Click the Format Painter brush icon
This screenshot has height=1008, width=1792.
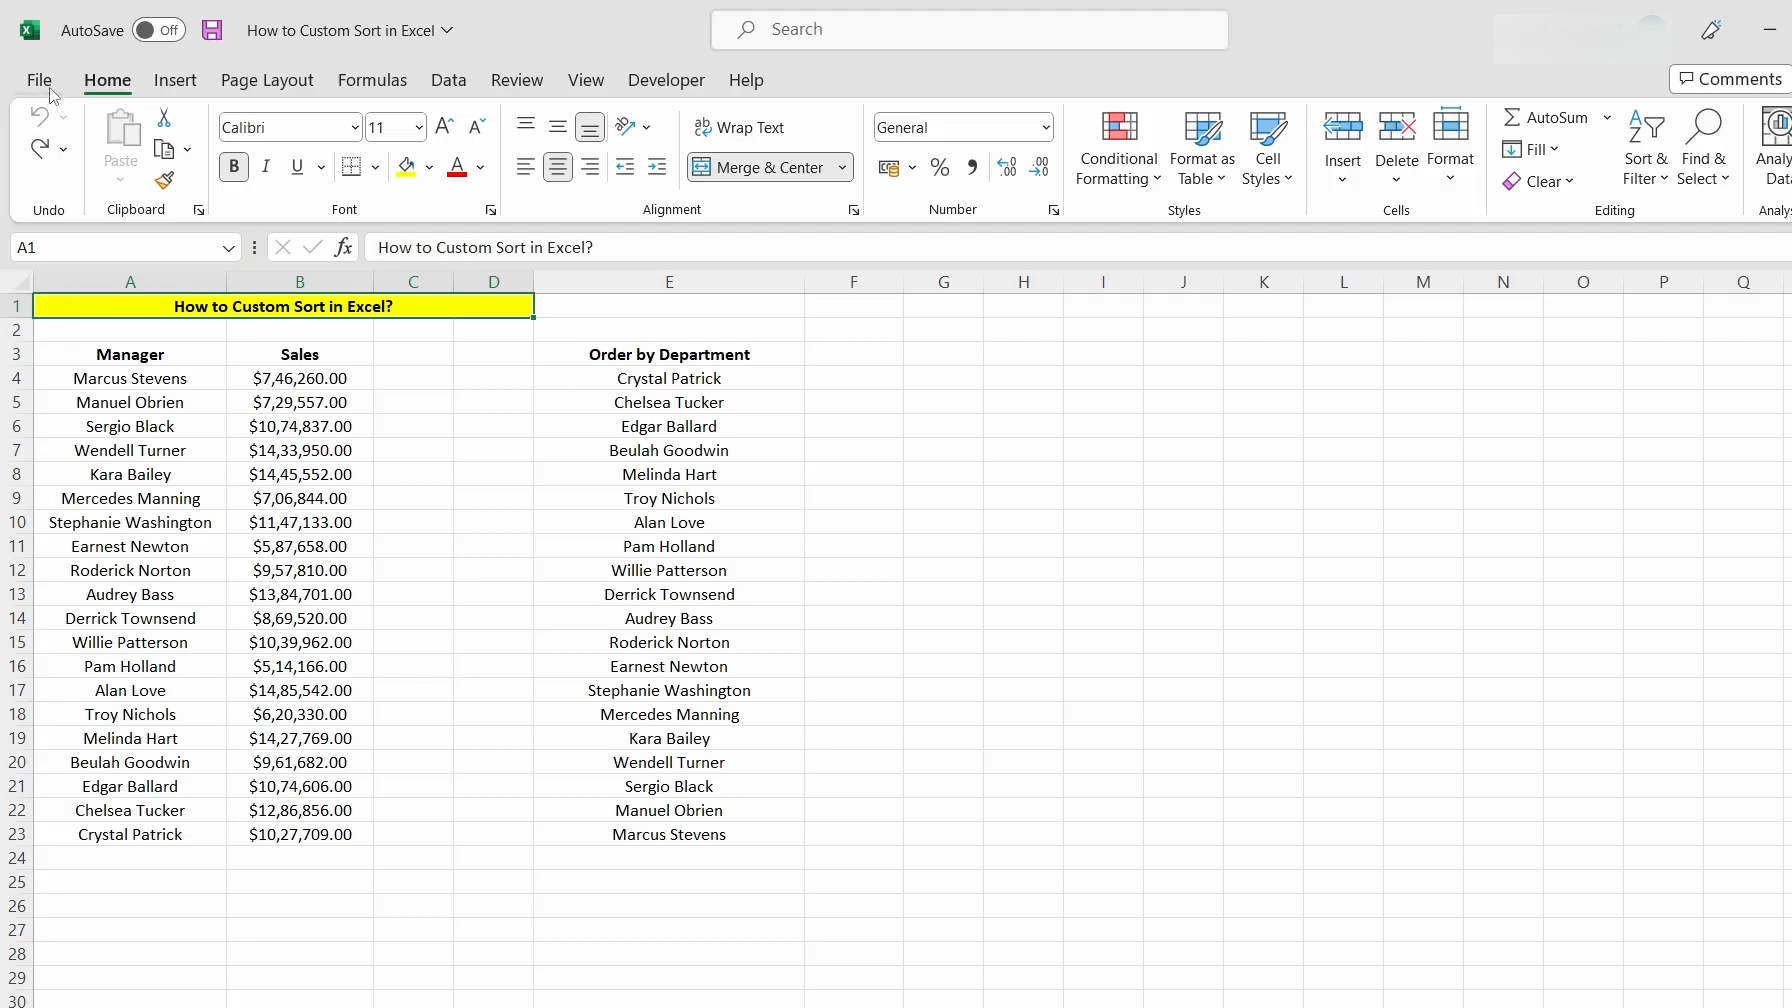point(165,181)
